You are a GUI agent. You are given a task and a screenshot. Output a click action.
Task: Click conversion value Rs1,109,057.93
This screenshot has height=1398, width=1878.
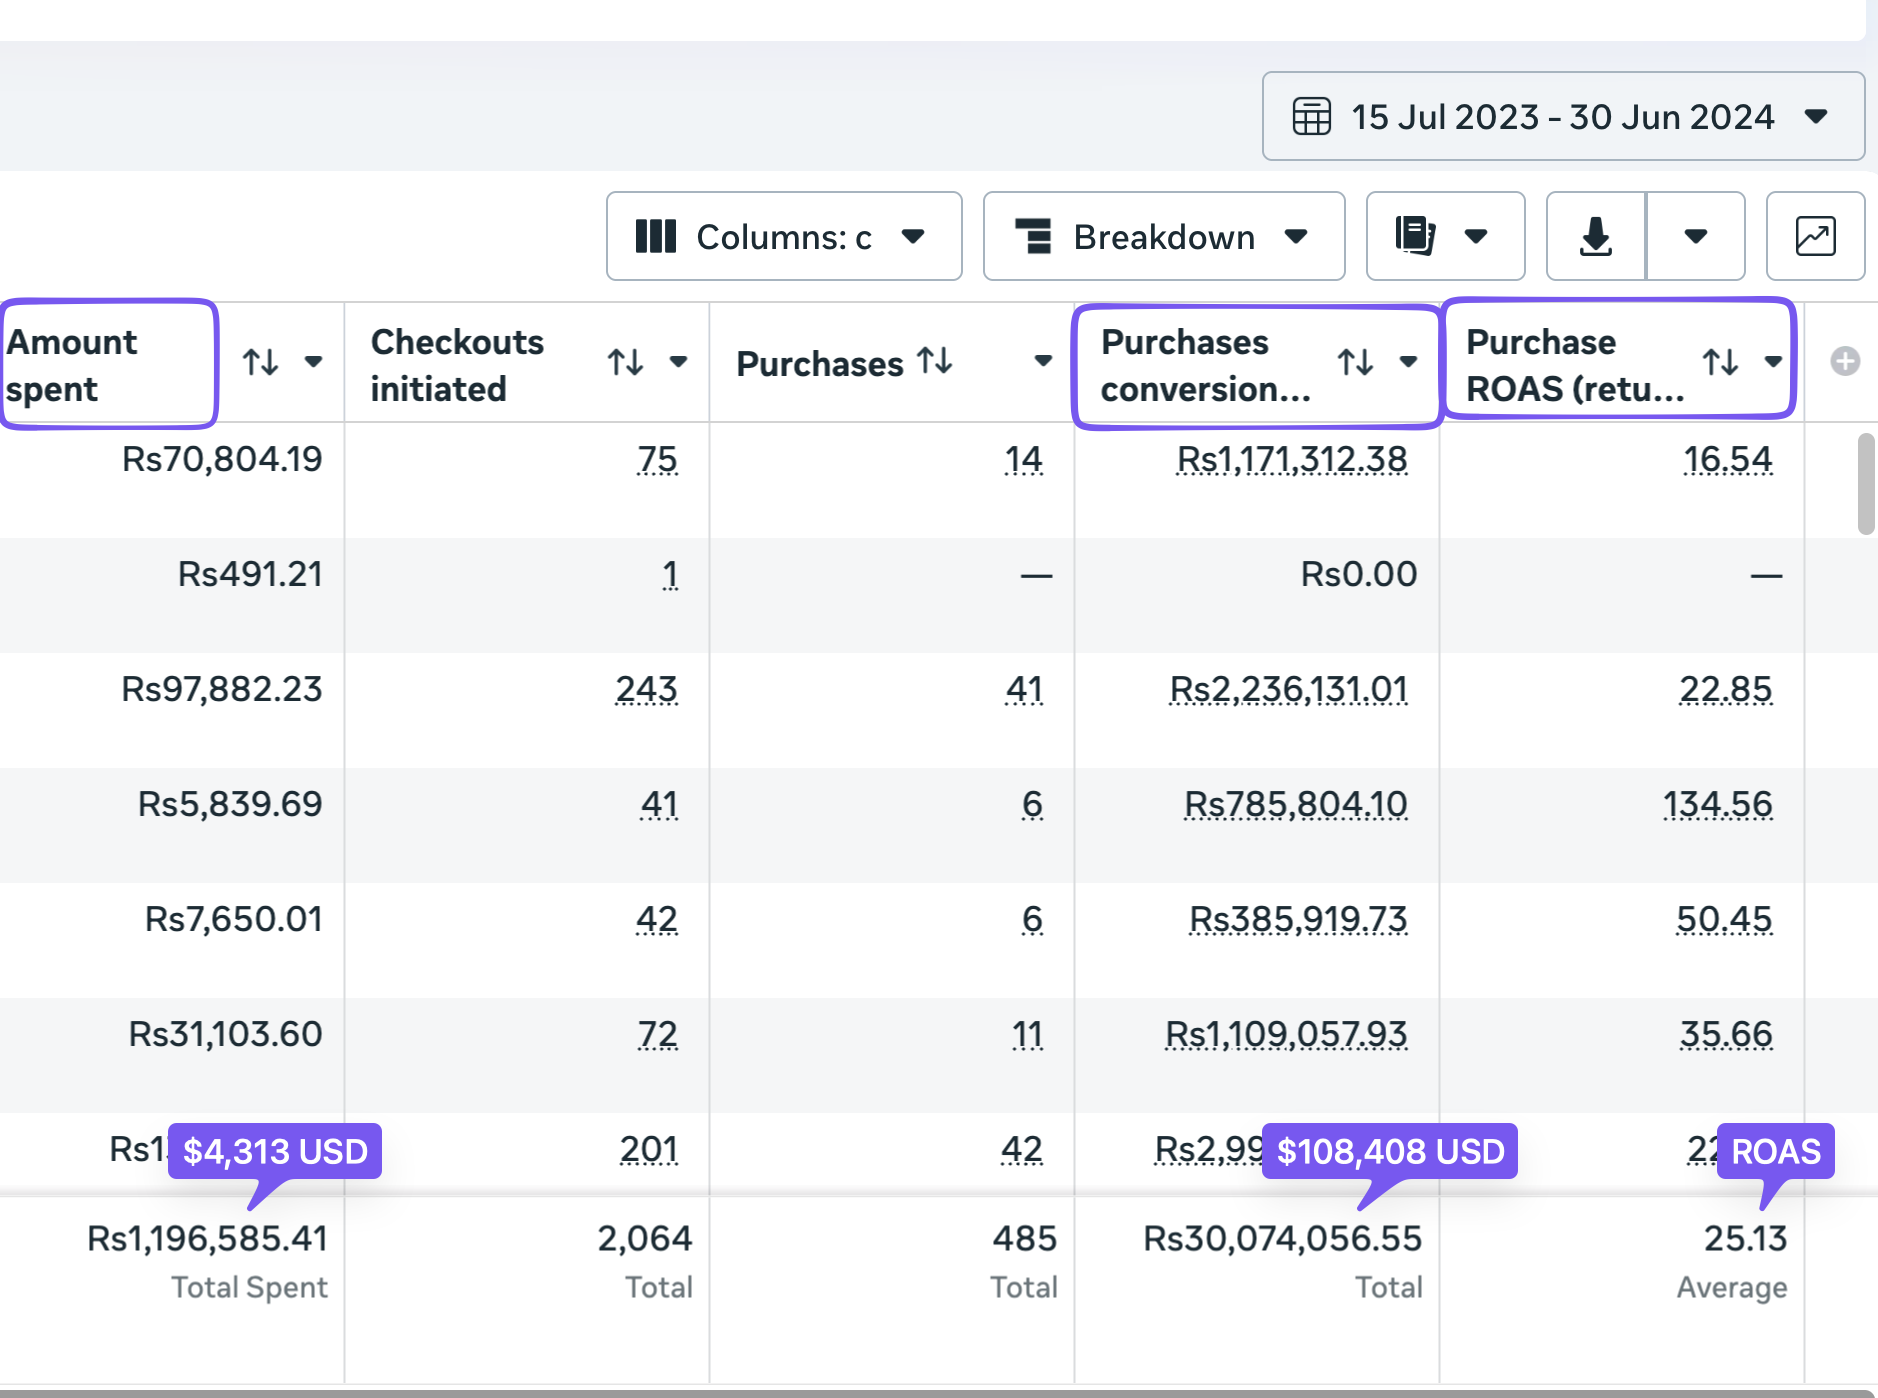[1286, 1034]
